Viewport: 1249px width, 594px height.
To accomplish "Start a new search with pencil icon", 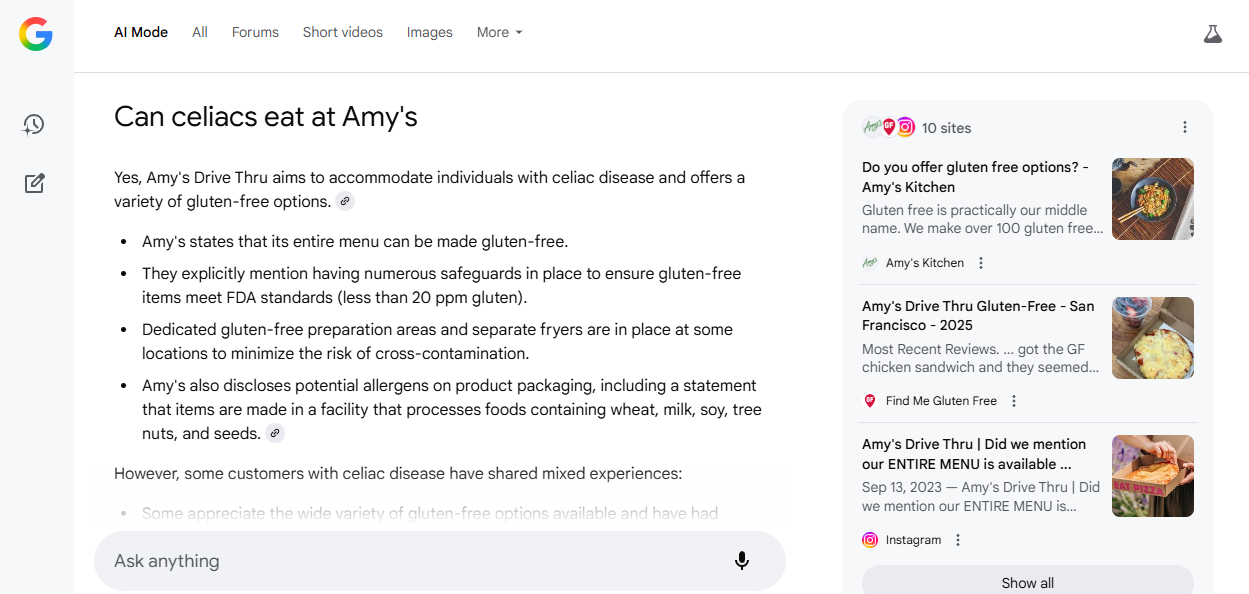I will pos(34,184).
